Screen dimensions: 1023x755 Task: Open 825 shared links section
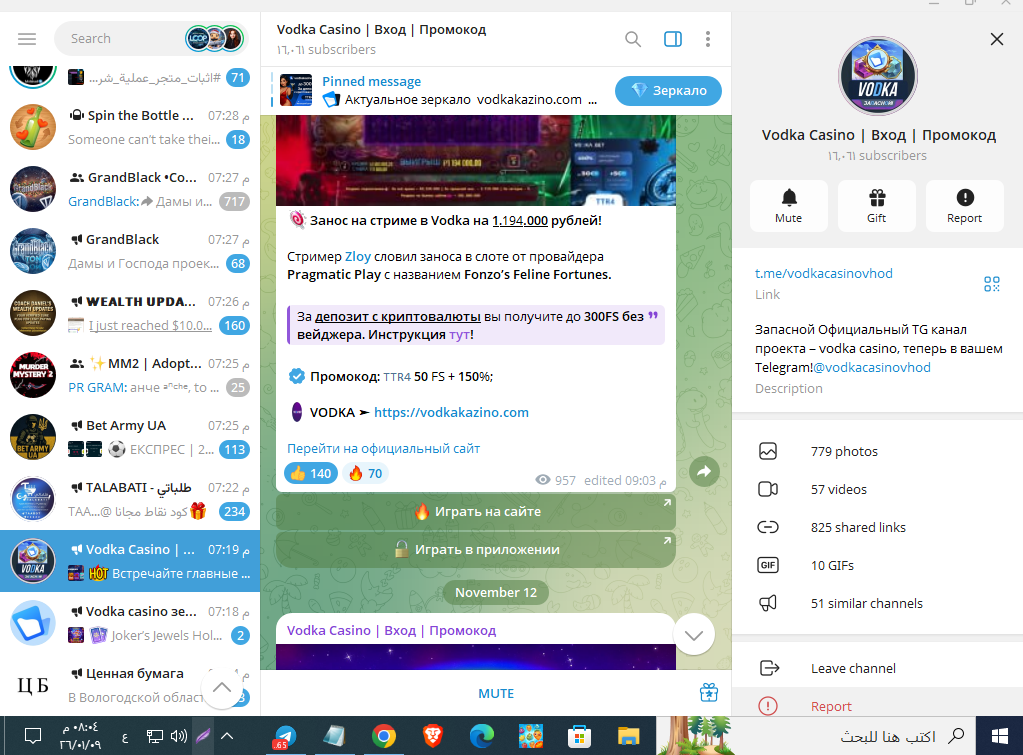click(x=877, y=527)
